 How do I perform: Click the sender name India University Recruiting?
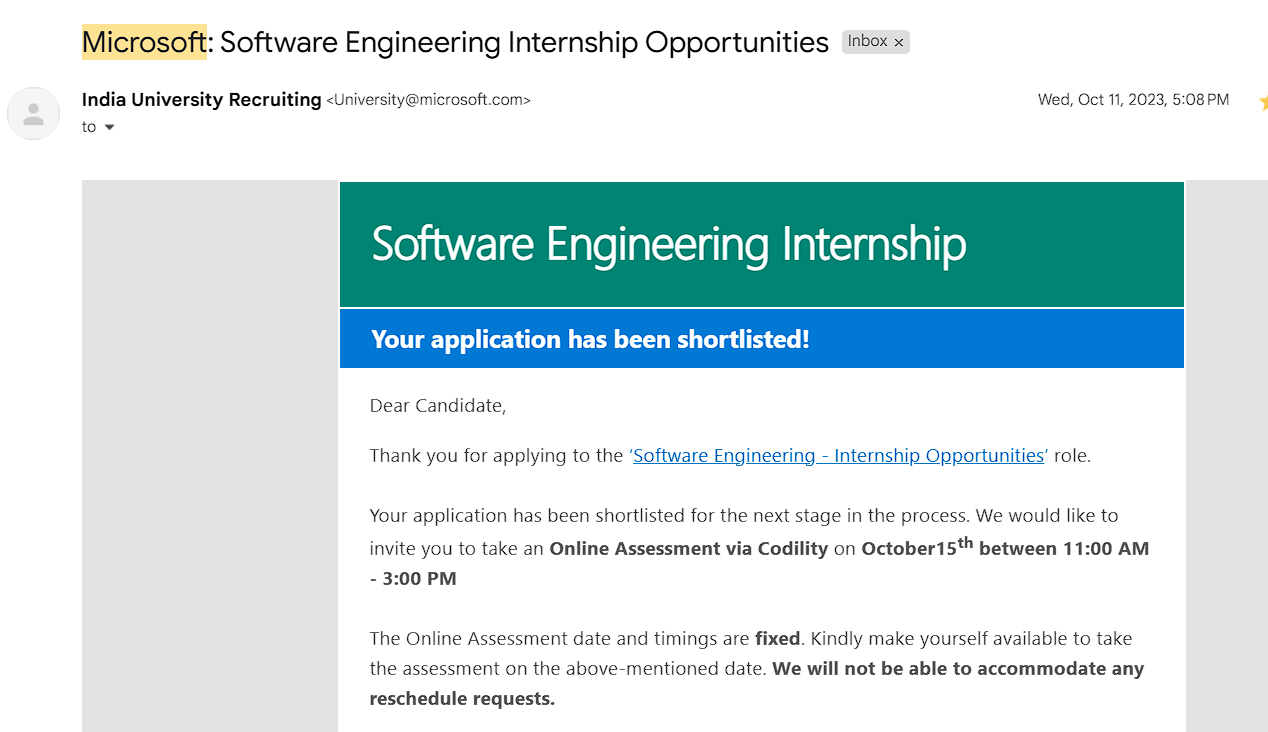(x=202, y=100)
